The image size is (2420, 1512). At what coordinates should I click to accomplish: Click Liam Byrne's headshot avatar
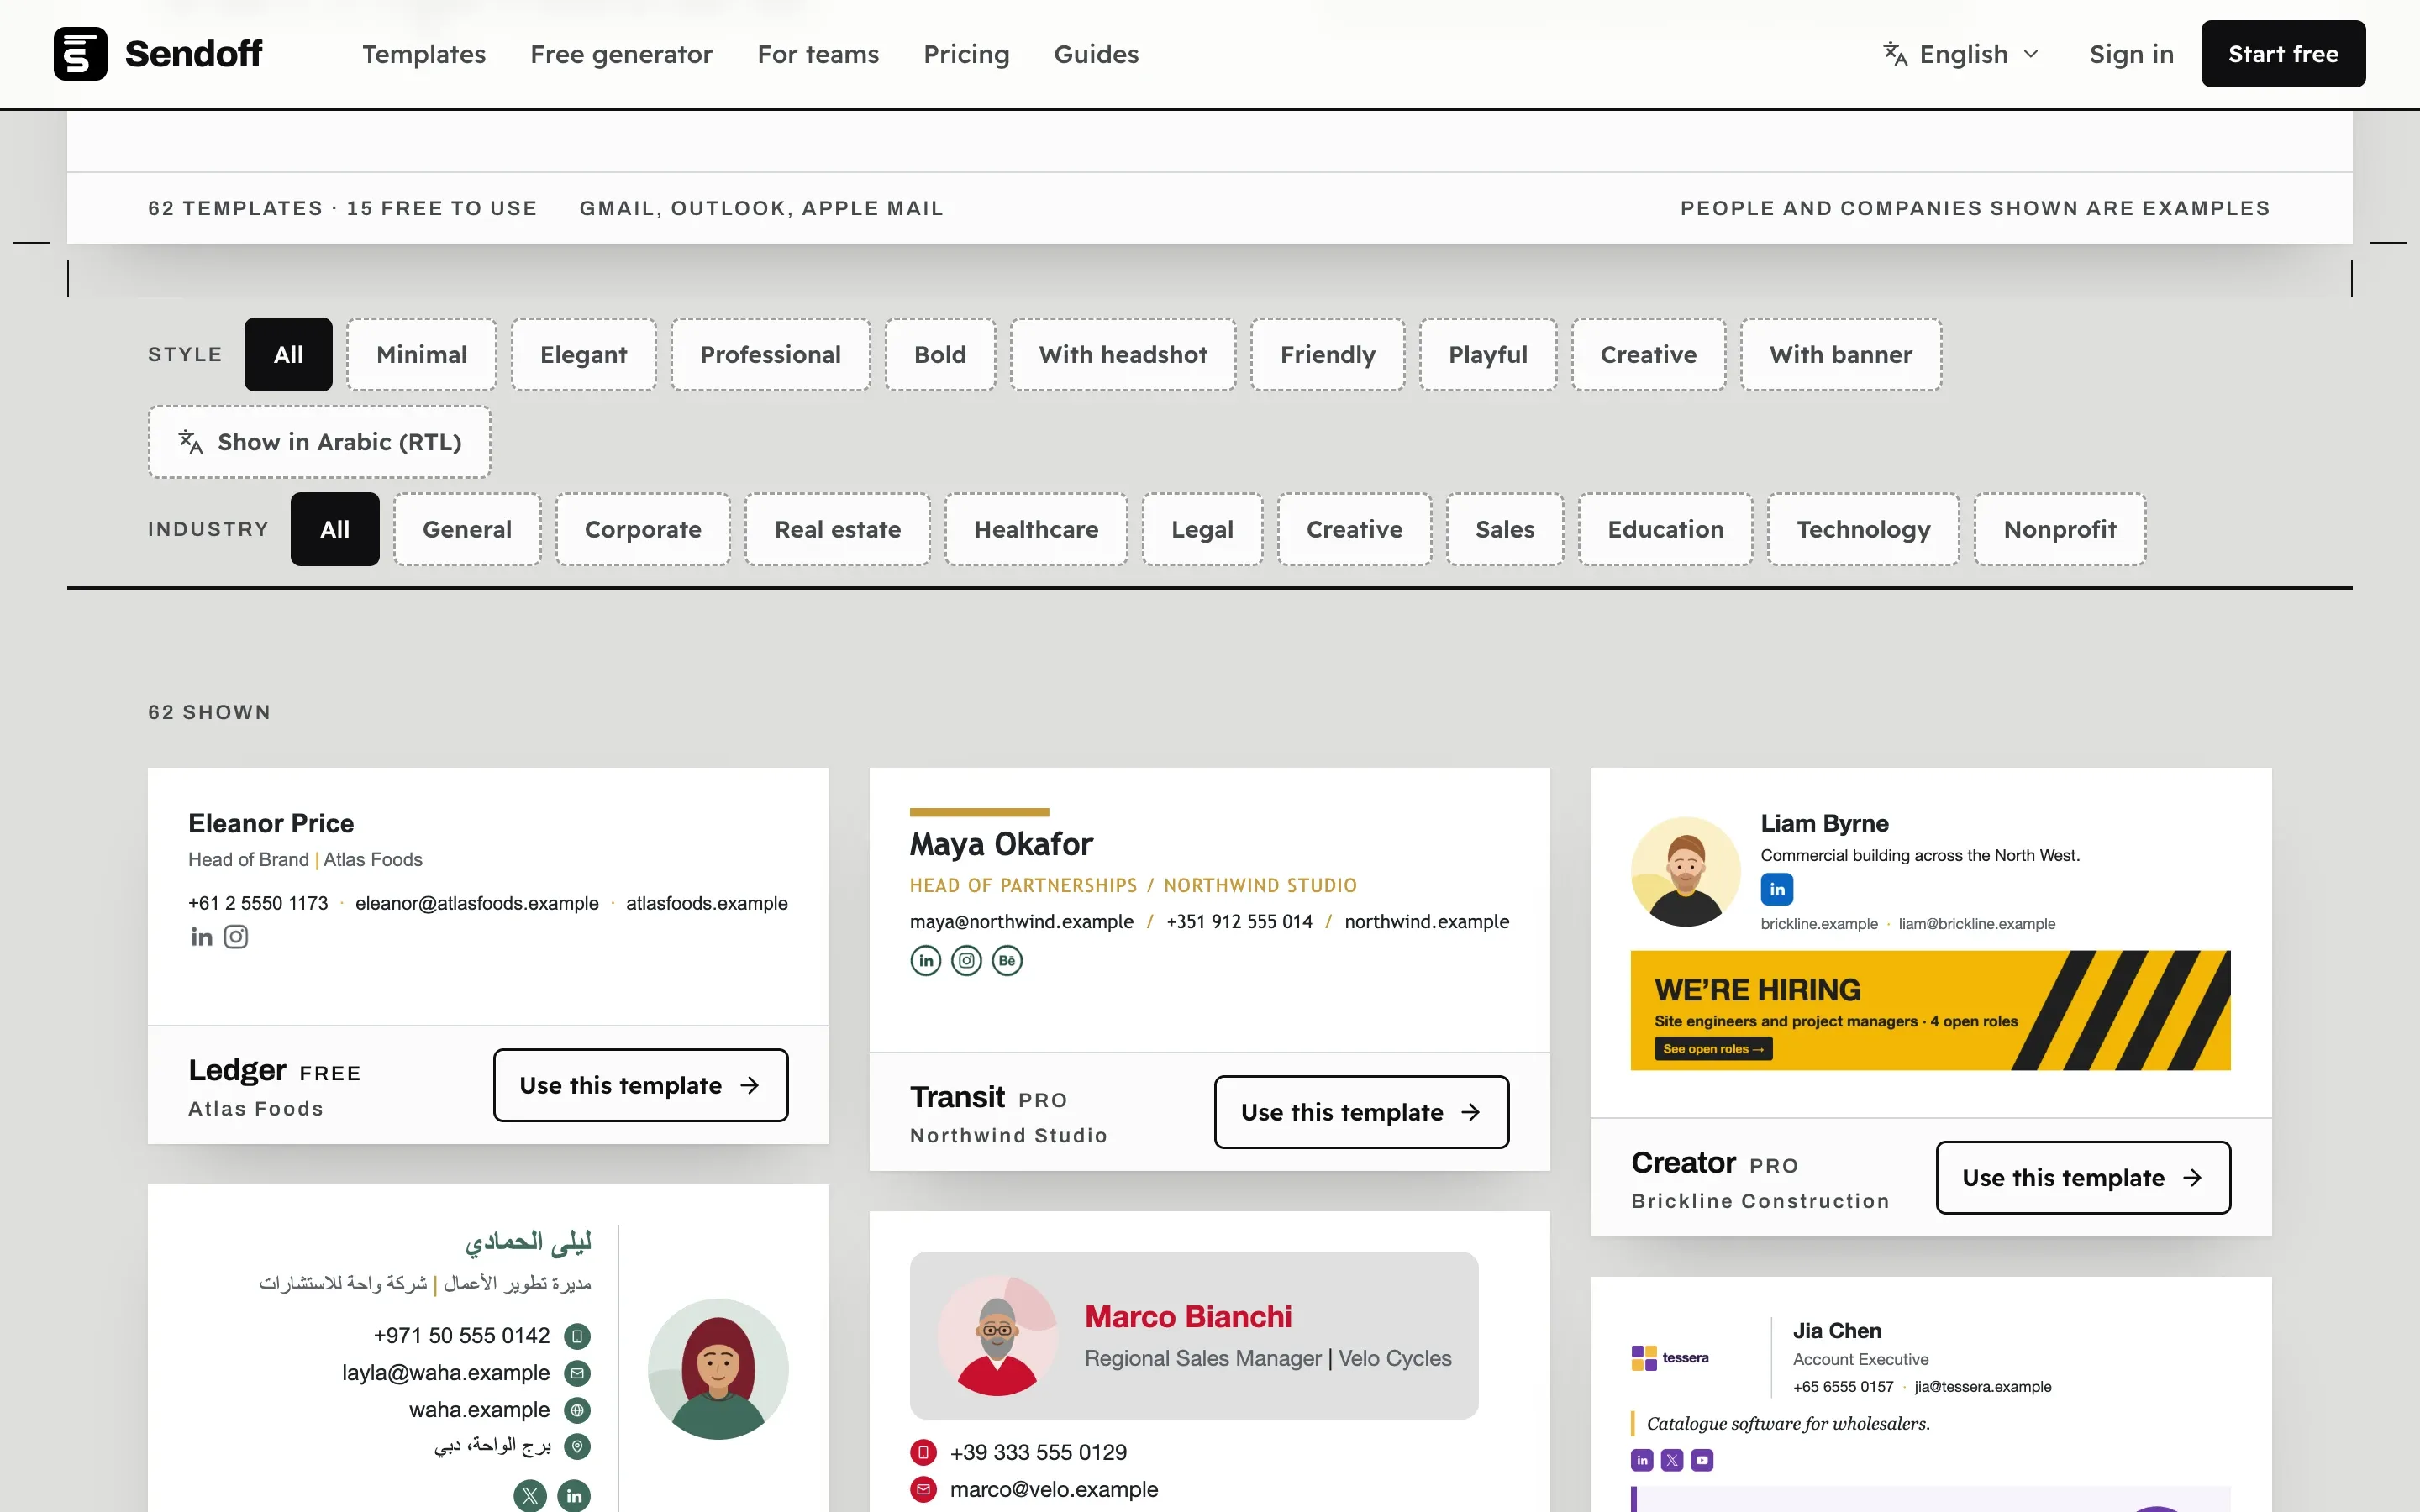tap(1686, 872)
